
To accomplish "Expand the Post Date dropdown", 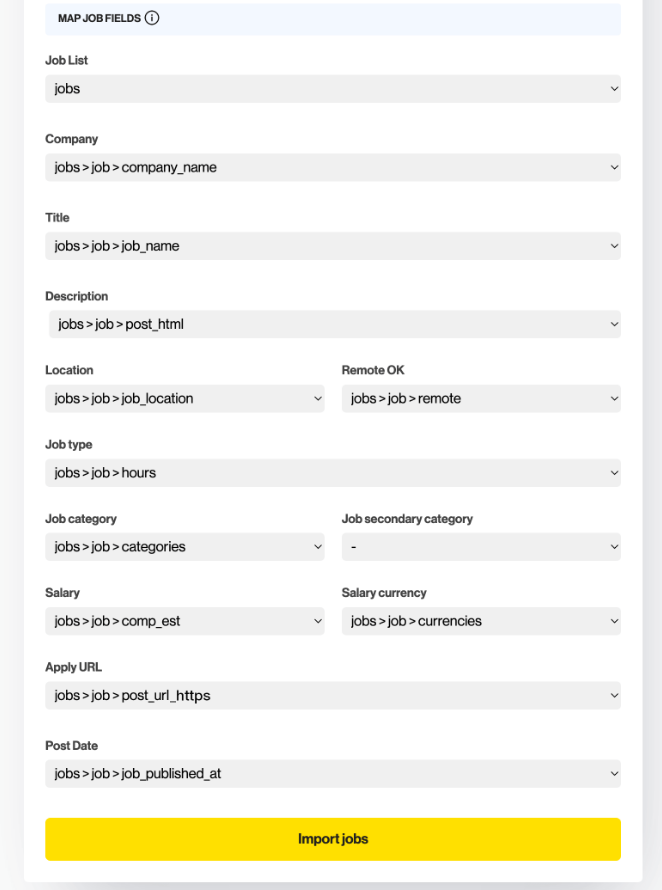I will tap(333, 774).
